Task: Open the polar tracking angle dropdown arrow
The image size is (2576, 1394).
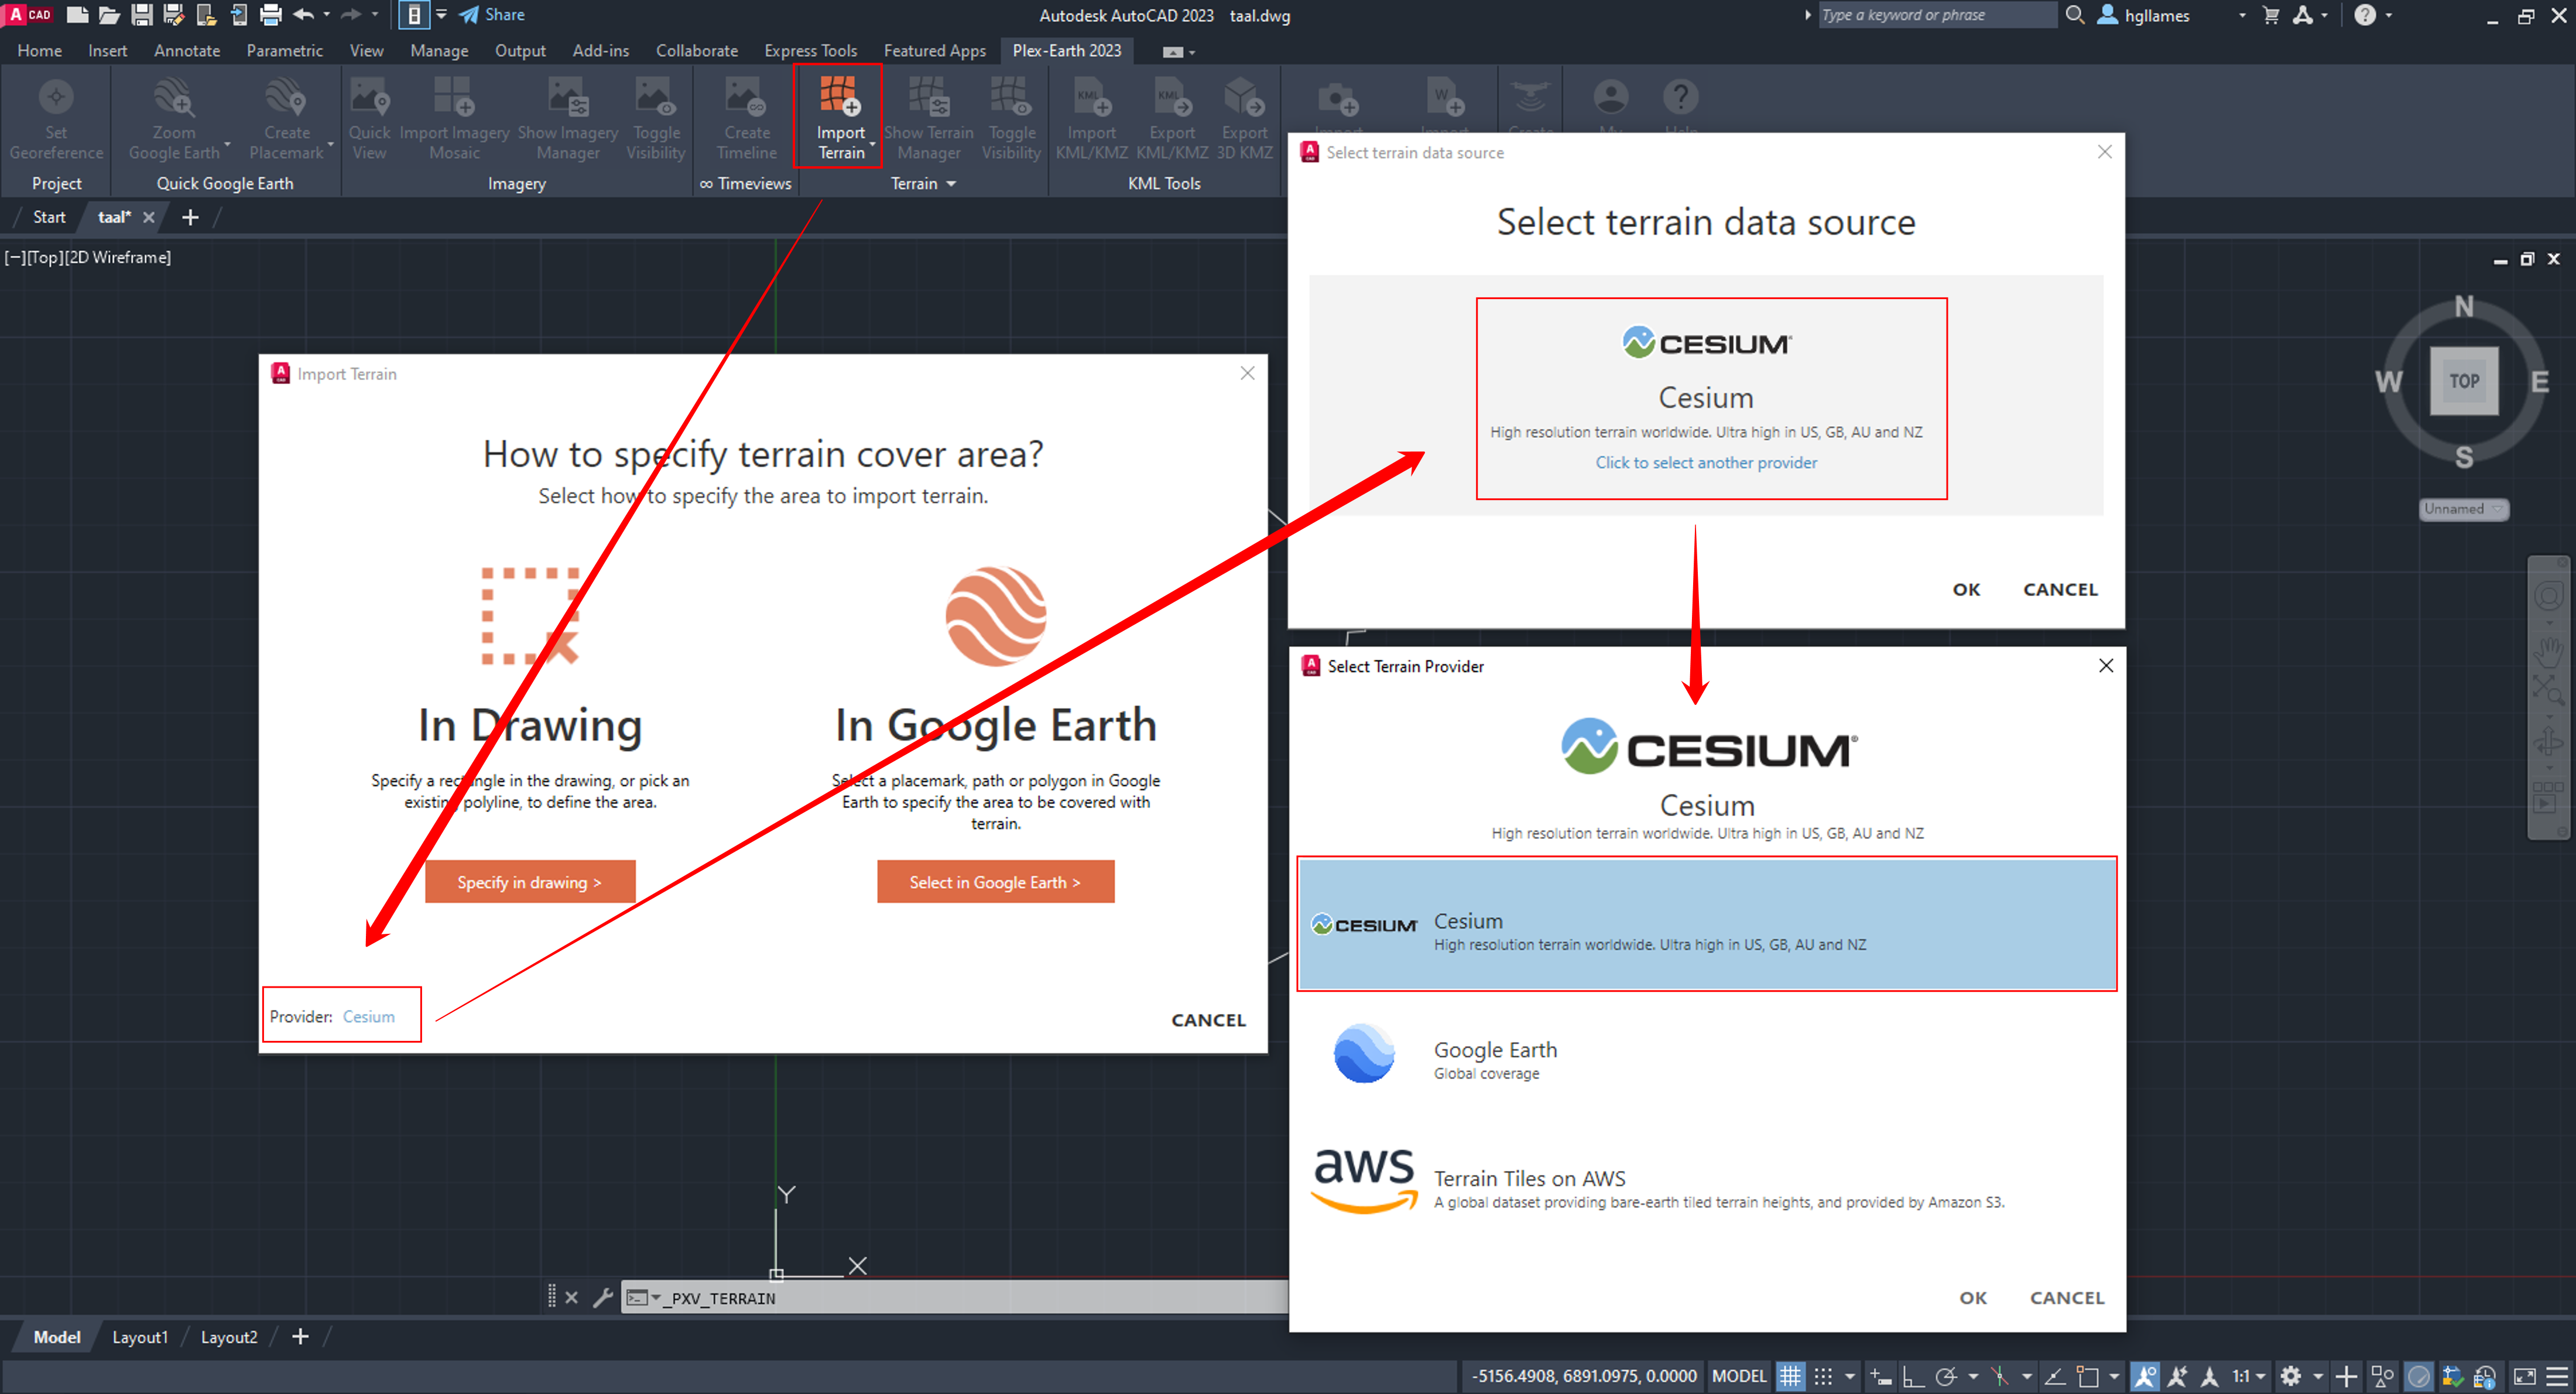Action: (x=1972, y=1376)
